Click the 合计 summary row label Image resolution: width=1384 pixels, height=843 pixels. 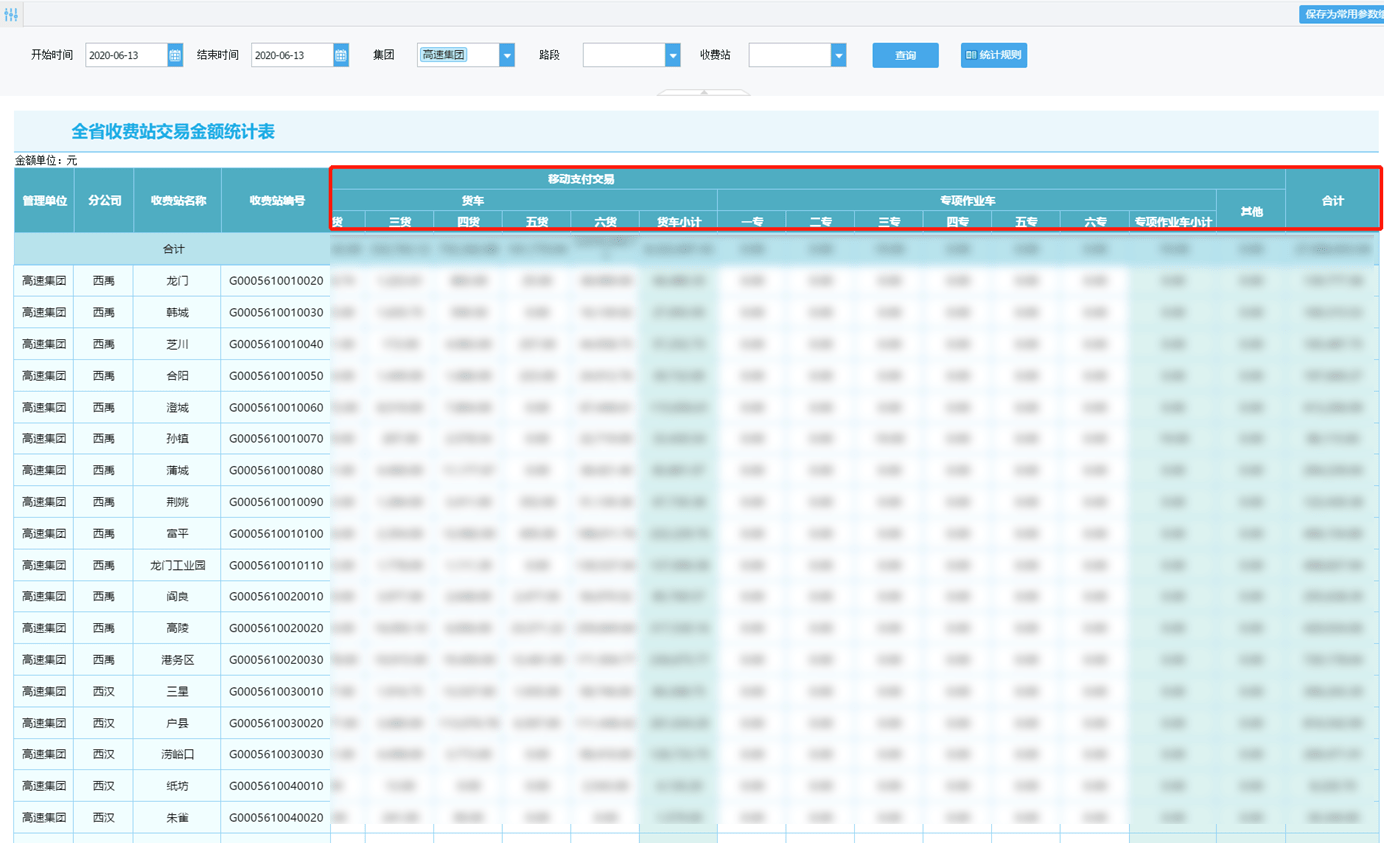click(x=173, y=249)
